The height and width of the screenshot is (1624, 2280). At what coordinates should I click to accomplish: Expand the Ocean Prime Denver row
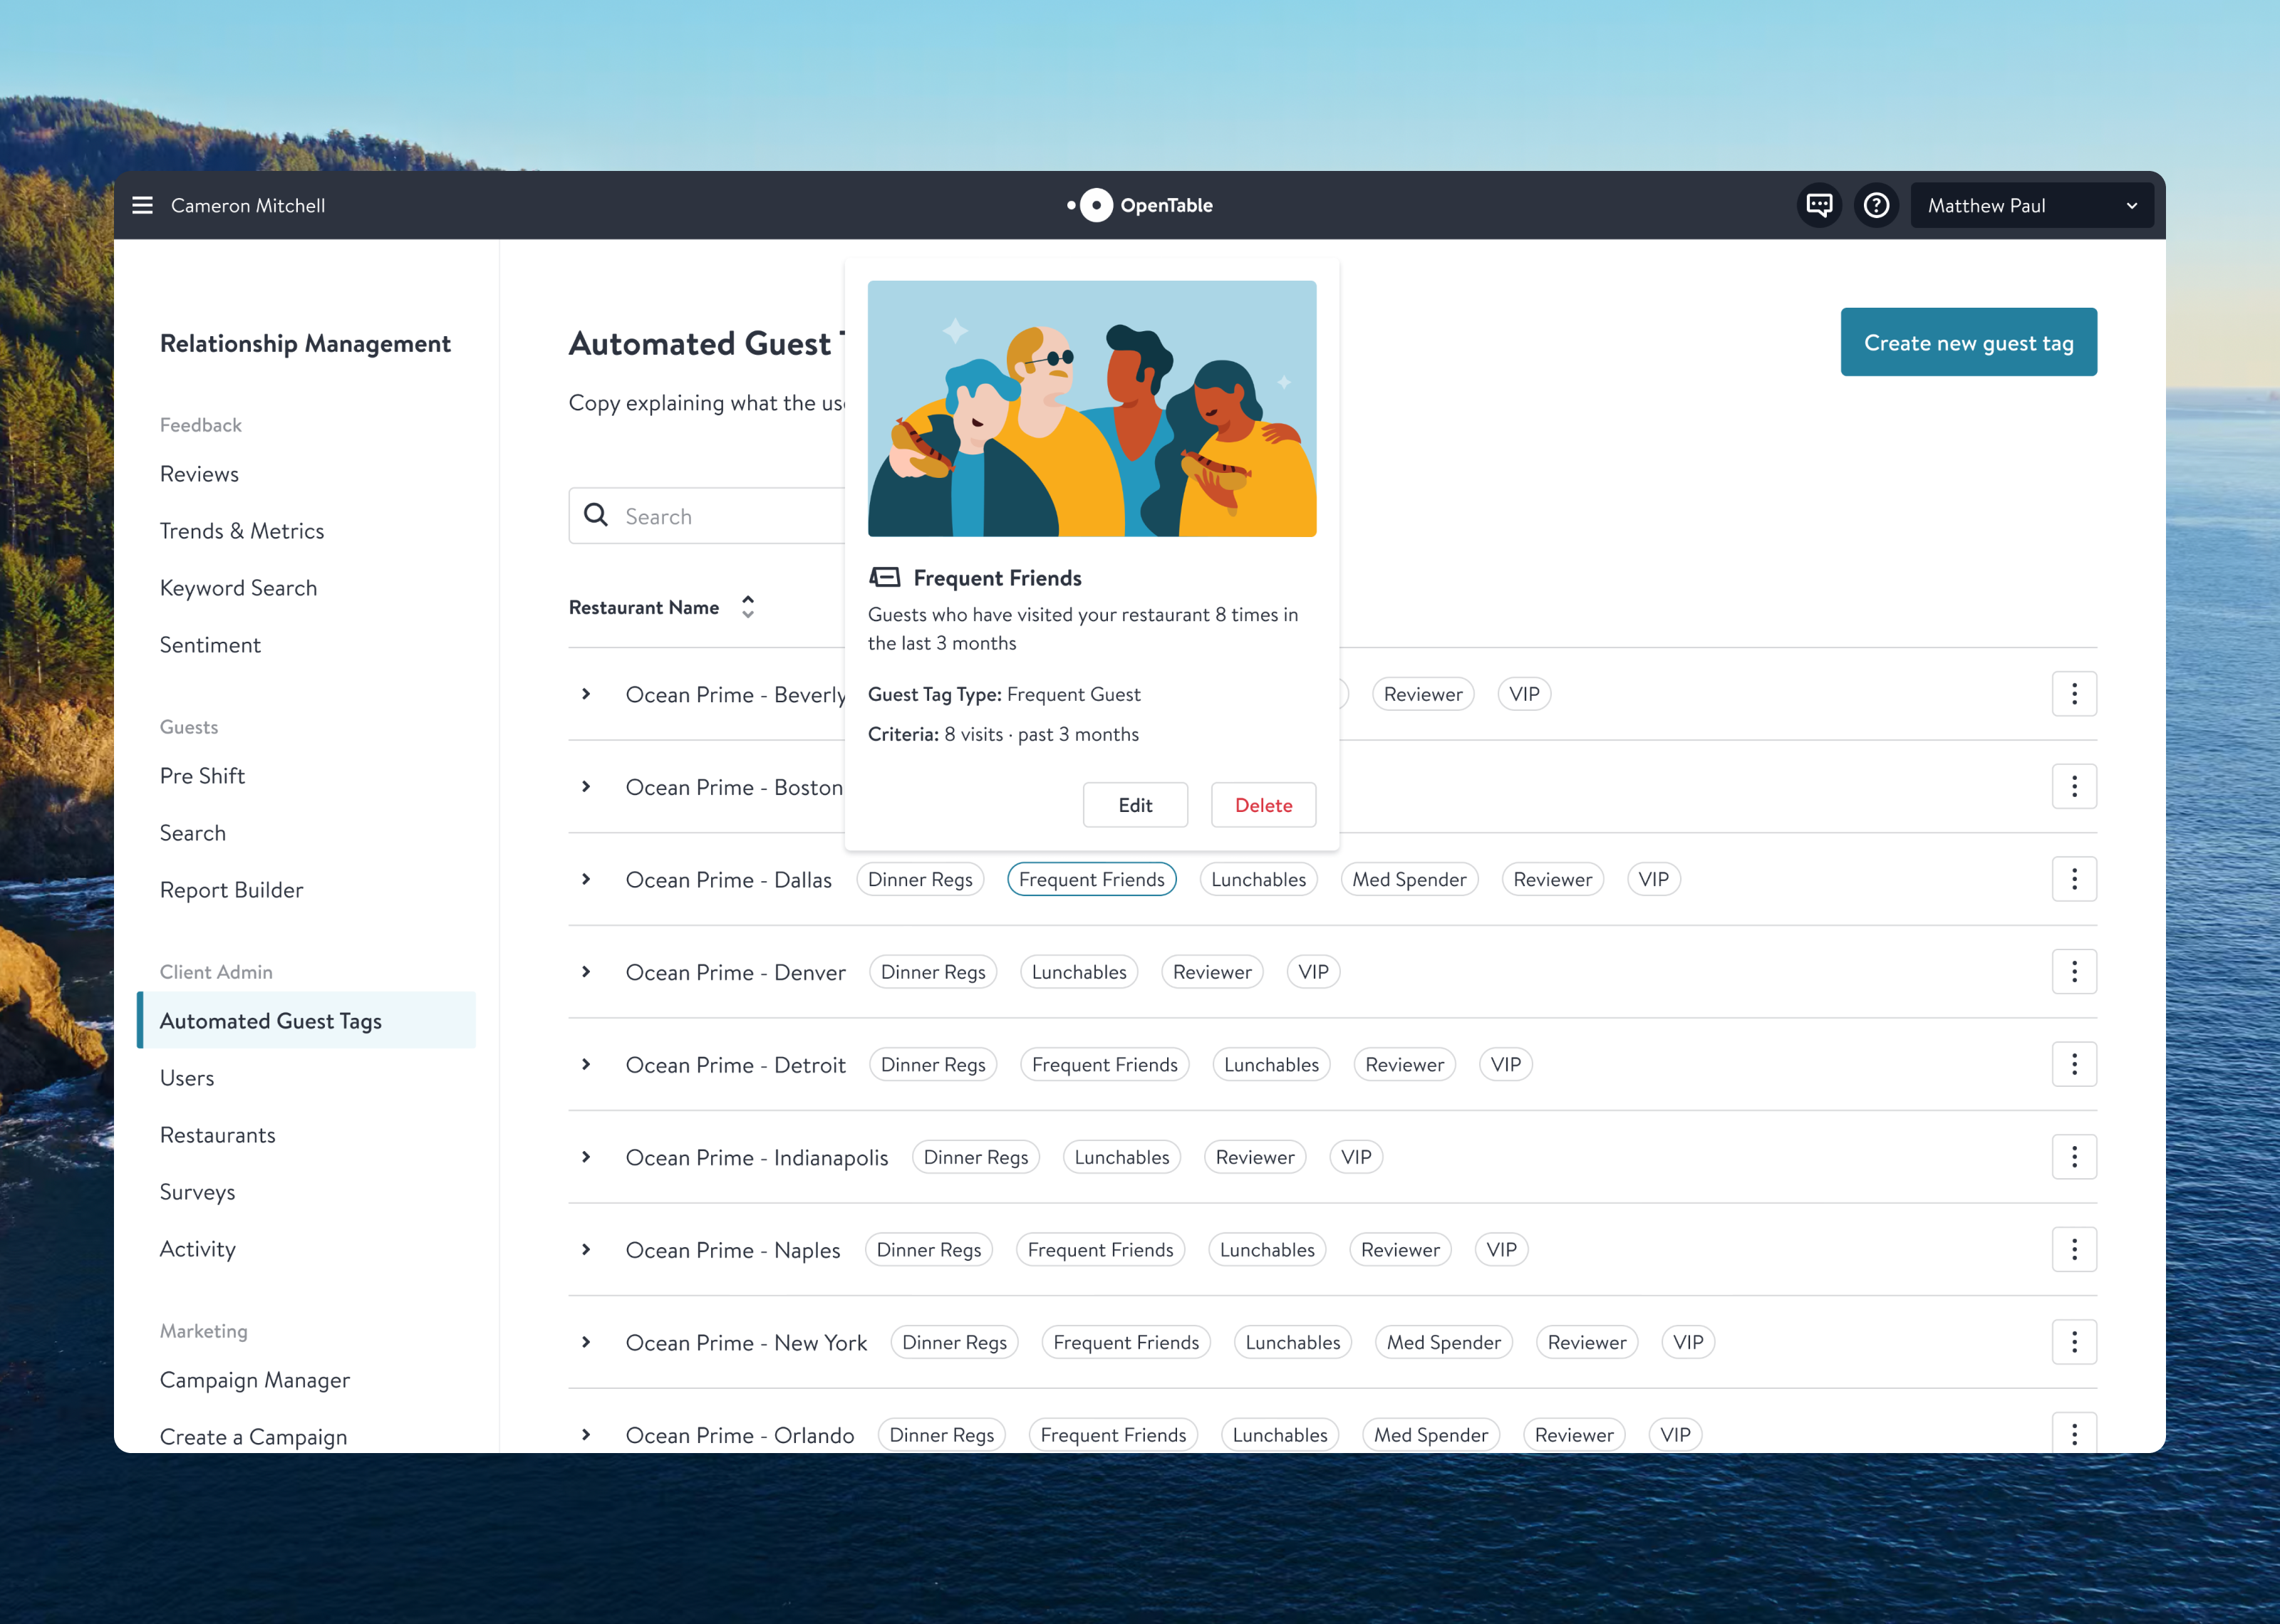coord(587,972)
